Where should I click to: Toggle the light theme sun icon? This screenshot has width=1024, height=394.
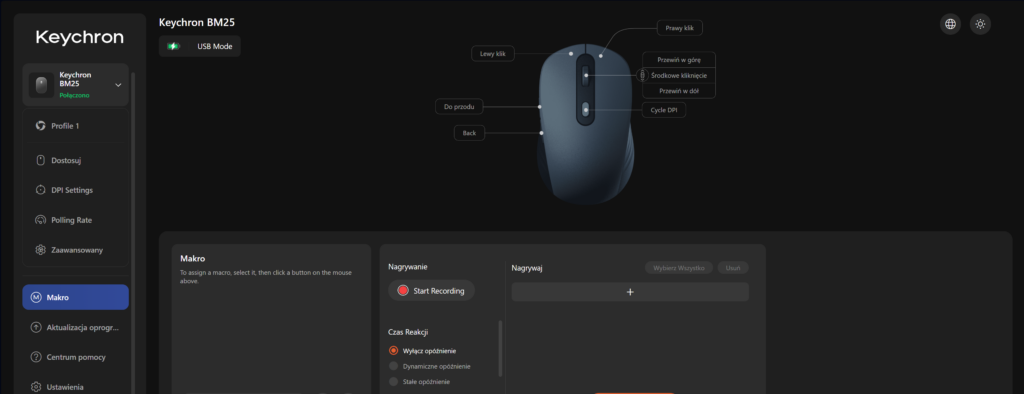click(x=980, y=24)
